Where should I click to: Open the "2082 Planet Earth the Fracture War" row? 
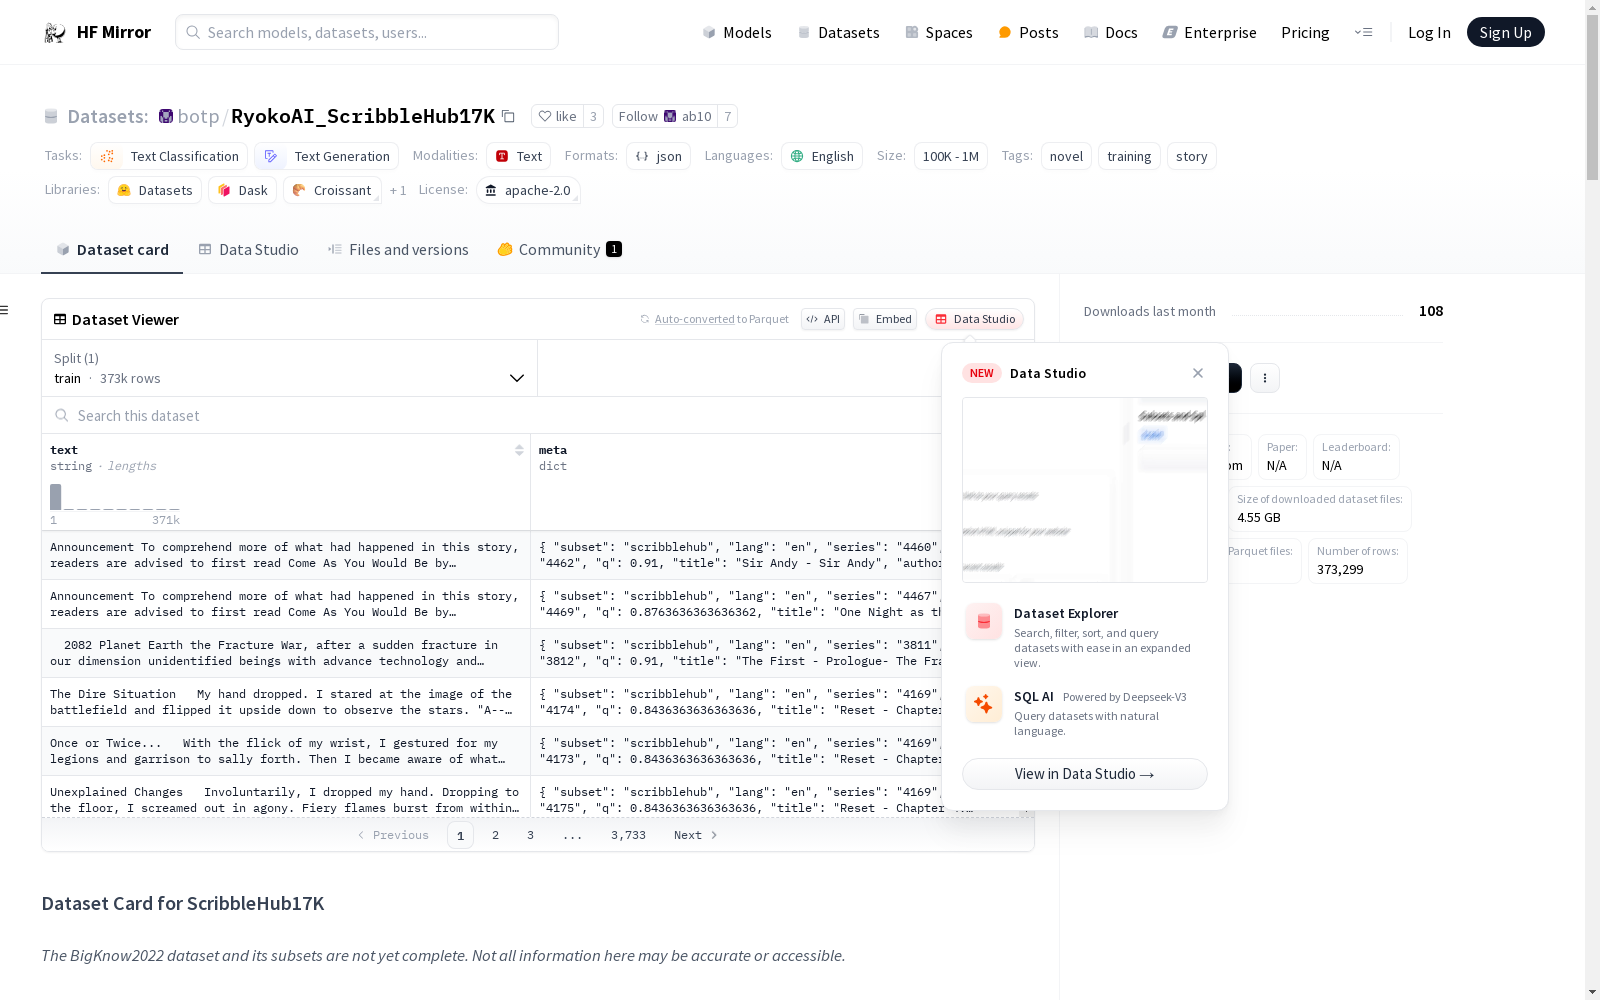click(x=285, y=654)
